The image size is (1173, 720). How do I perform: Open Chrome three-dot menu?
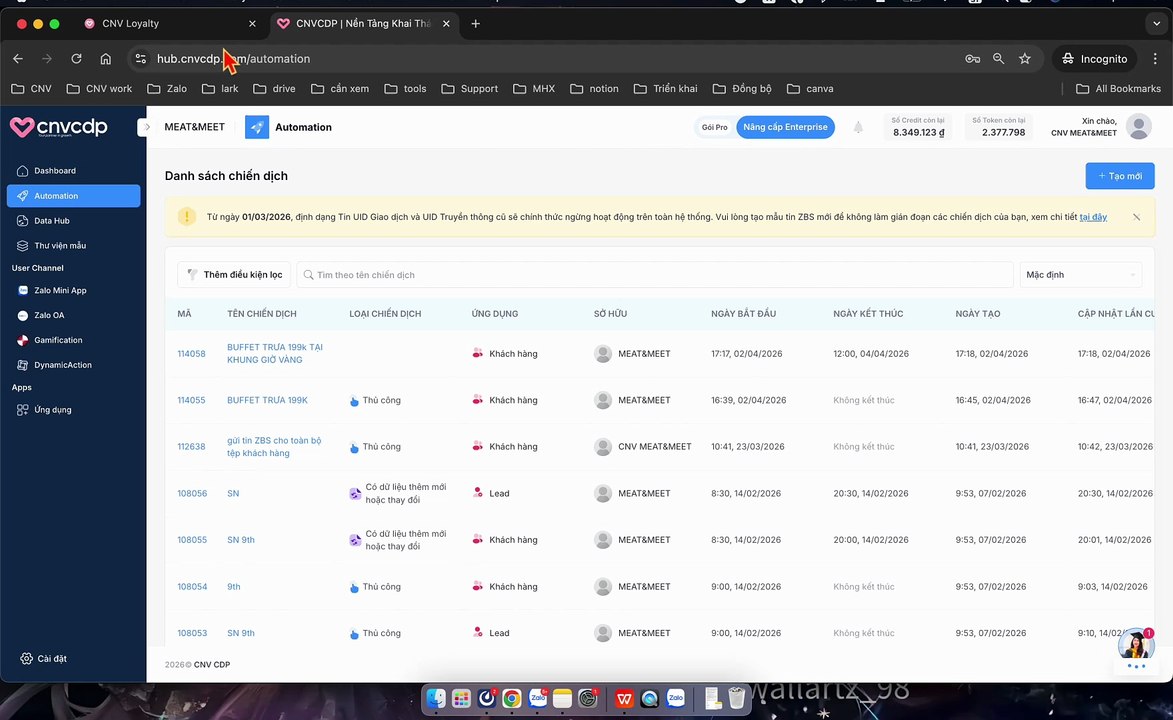click(1155, 58)
